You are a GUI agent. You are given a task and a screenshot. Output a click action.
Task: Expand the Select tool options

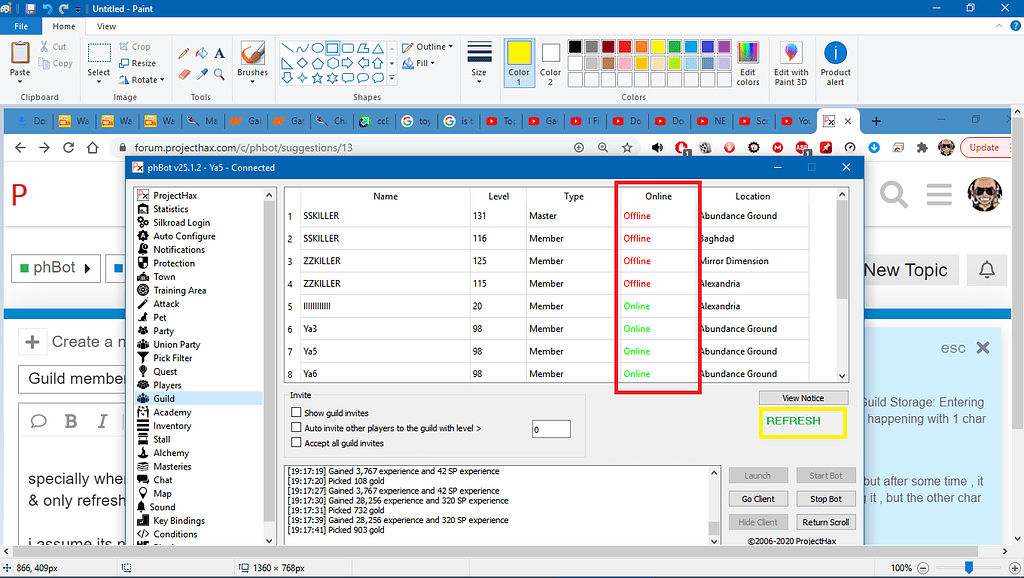point(99,82)
